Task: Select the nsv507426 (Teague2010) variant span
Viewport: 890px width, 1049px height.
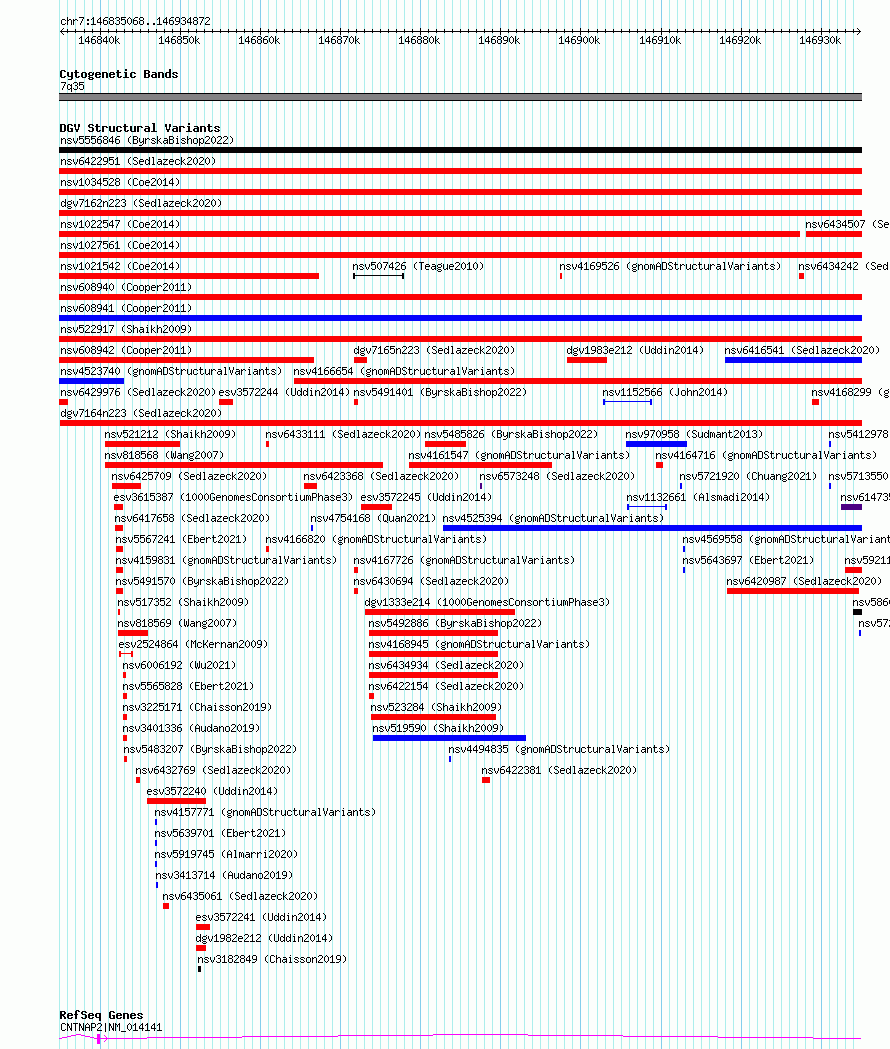Action: pos(379,276)
